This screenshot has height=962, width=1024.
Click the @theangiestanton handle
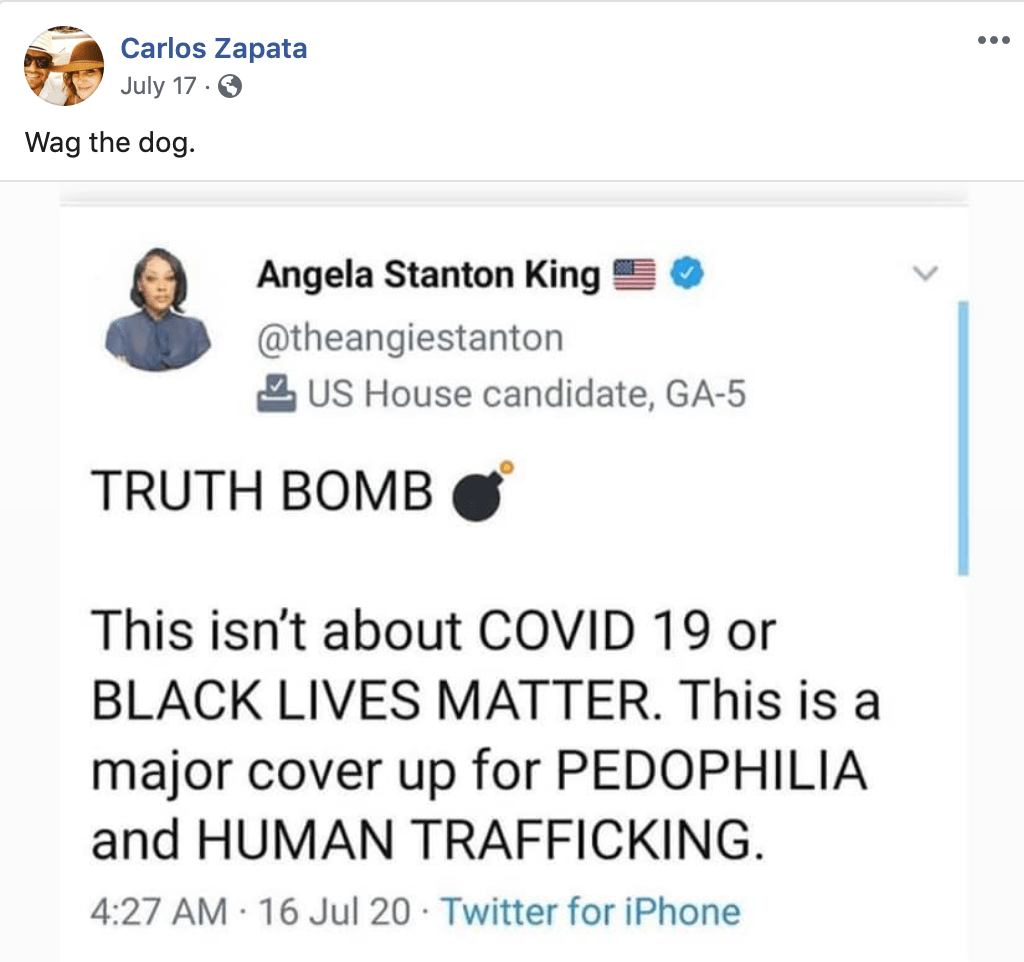click(x=409, y=338)
